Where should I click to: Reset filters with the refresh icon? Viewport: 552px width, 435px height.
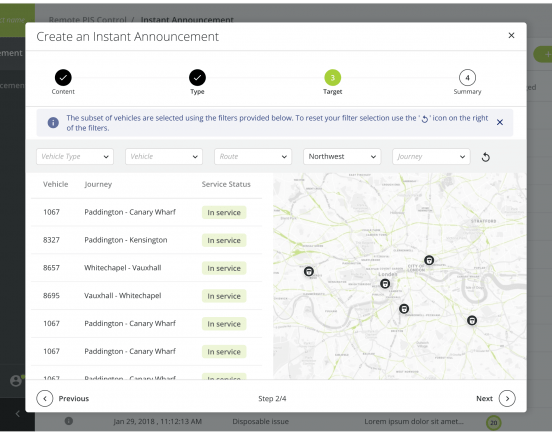pyautogui.click(x=485, y=157)
